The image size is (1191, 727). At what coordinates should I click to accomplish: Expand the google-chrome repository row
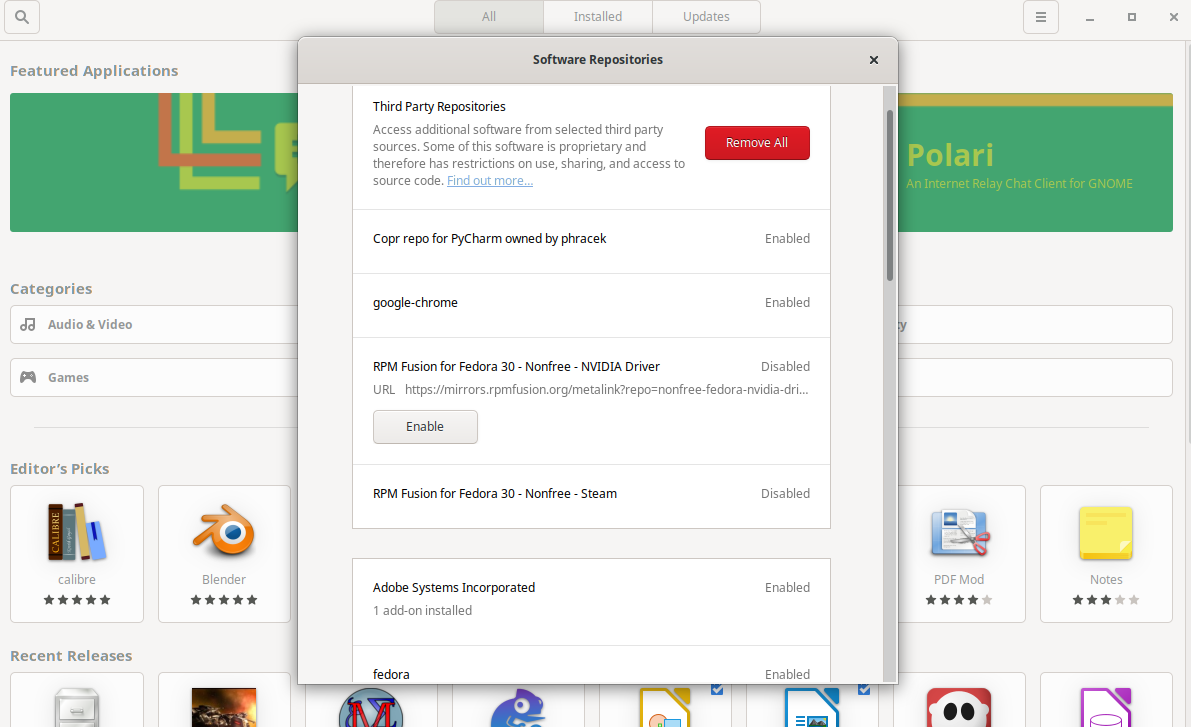pyautogui.click(x=591, y=305)
